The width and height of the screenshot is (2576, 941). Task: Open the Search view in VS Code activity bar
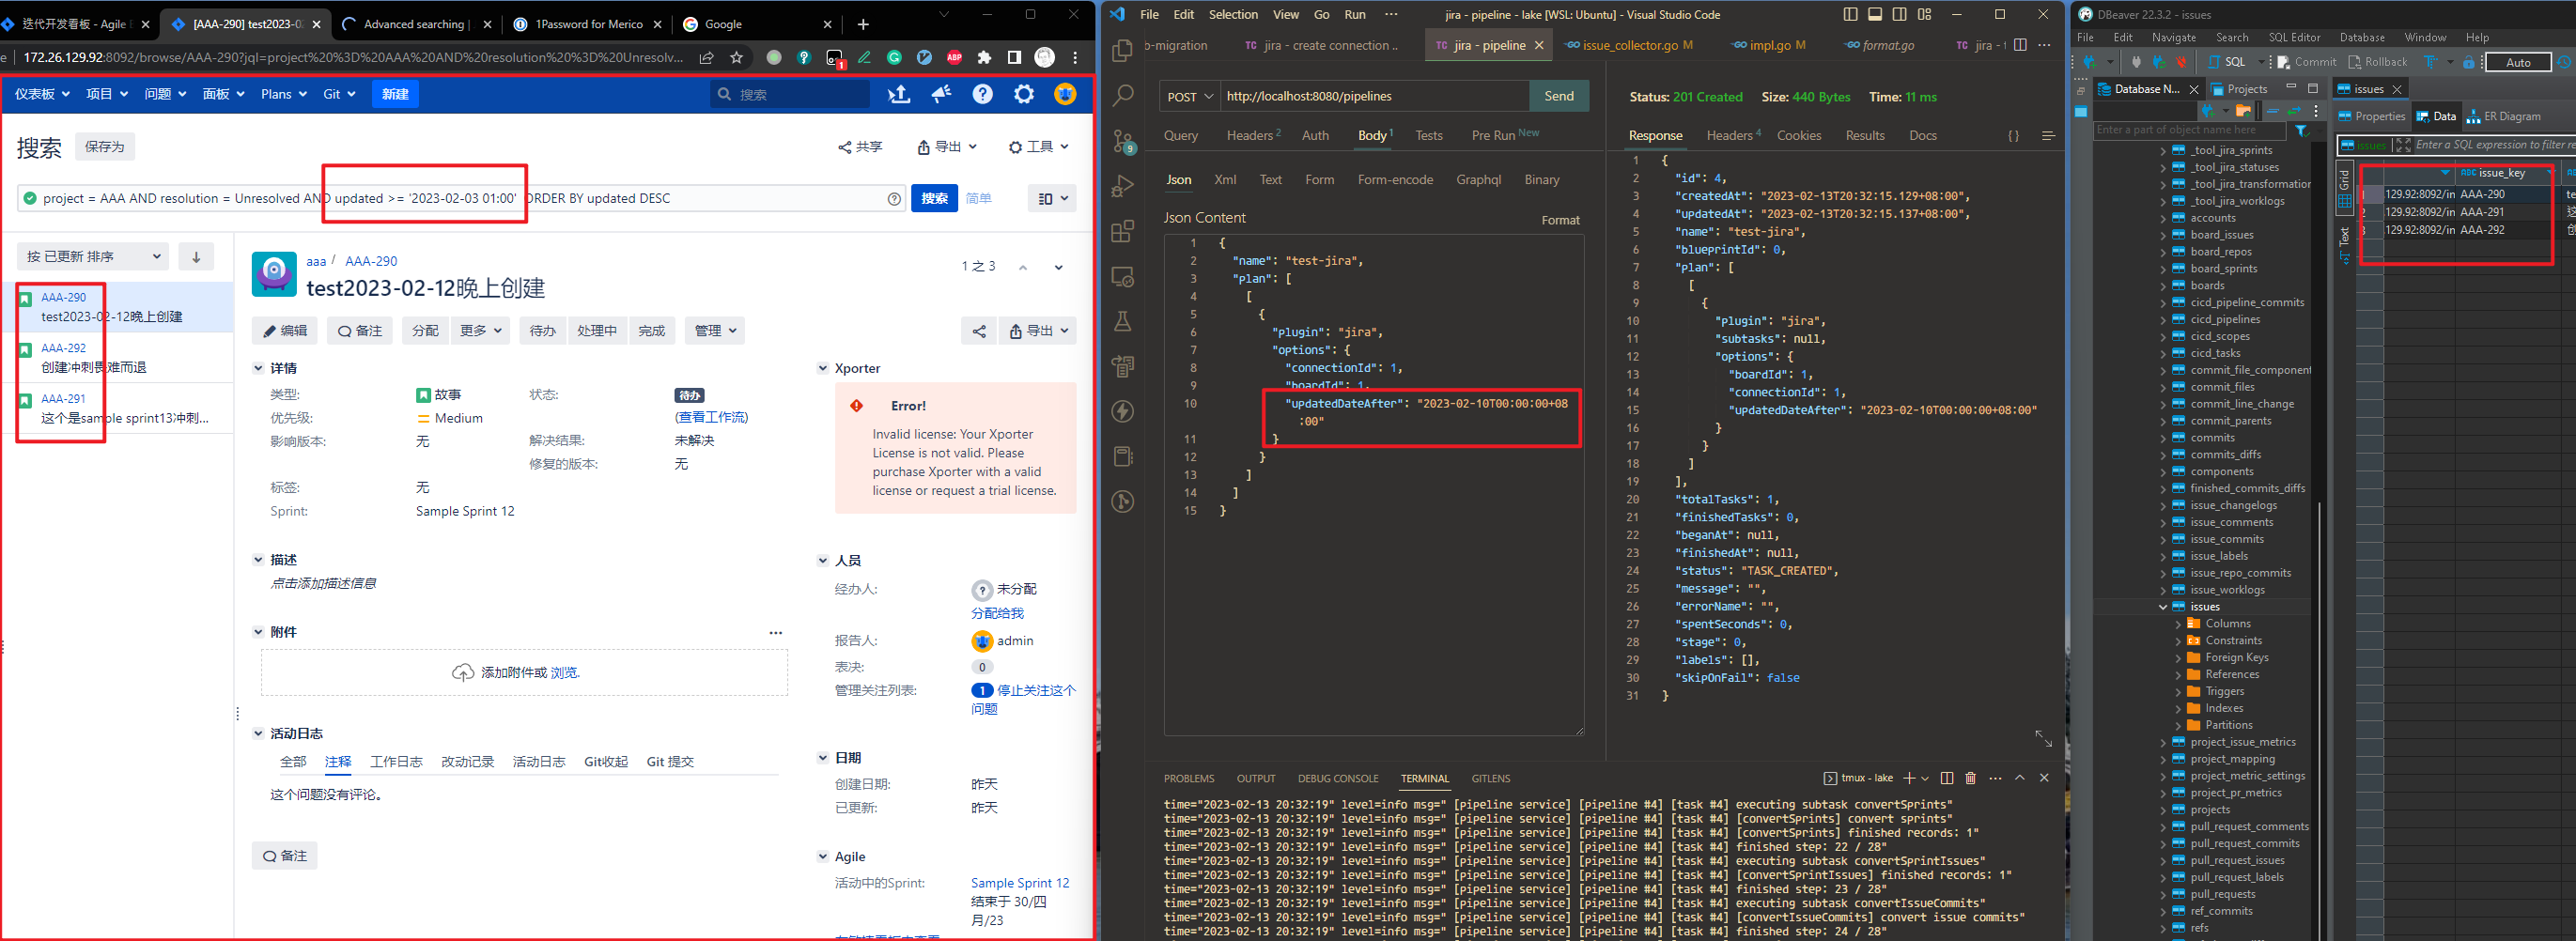(1122, 95)
